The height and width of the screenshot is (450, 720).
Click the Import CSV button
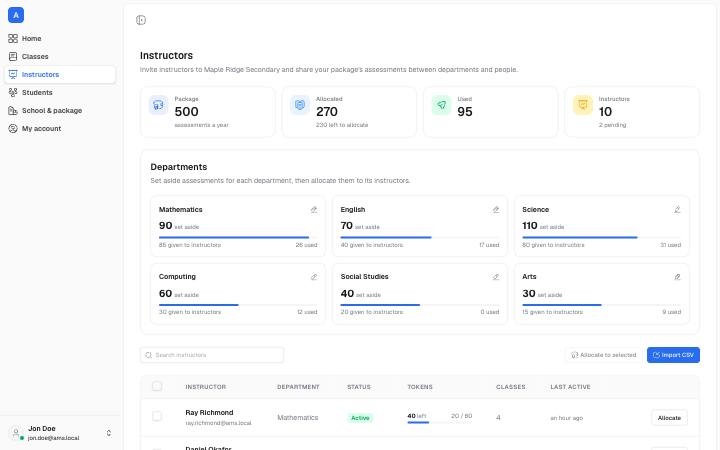(673, 355)
